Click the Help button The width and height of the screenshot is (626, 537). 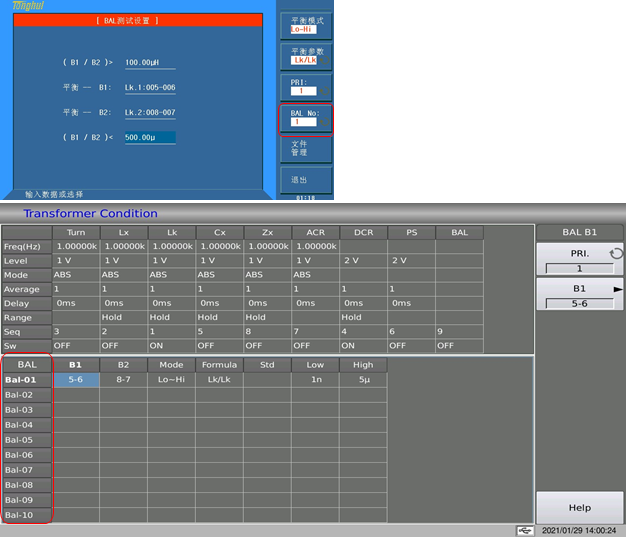click(x=579, y=508)
